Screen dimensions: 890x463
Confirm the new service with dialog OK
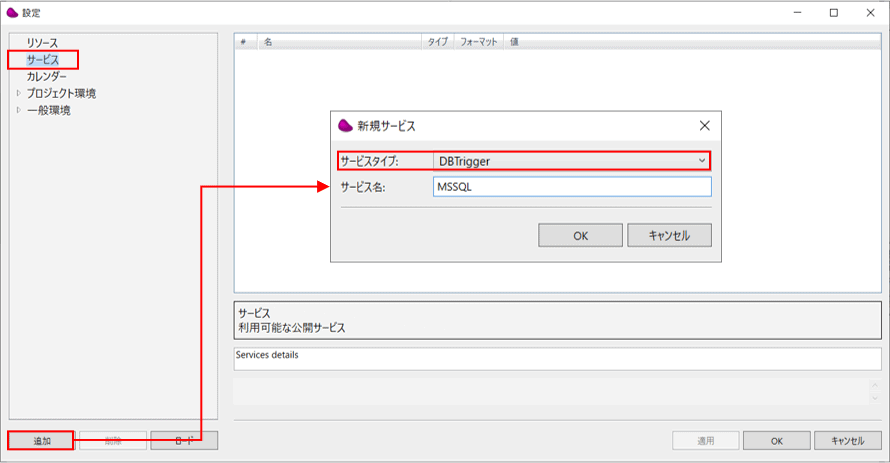tap(580, 234)
